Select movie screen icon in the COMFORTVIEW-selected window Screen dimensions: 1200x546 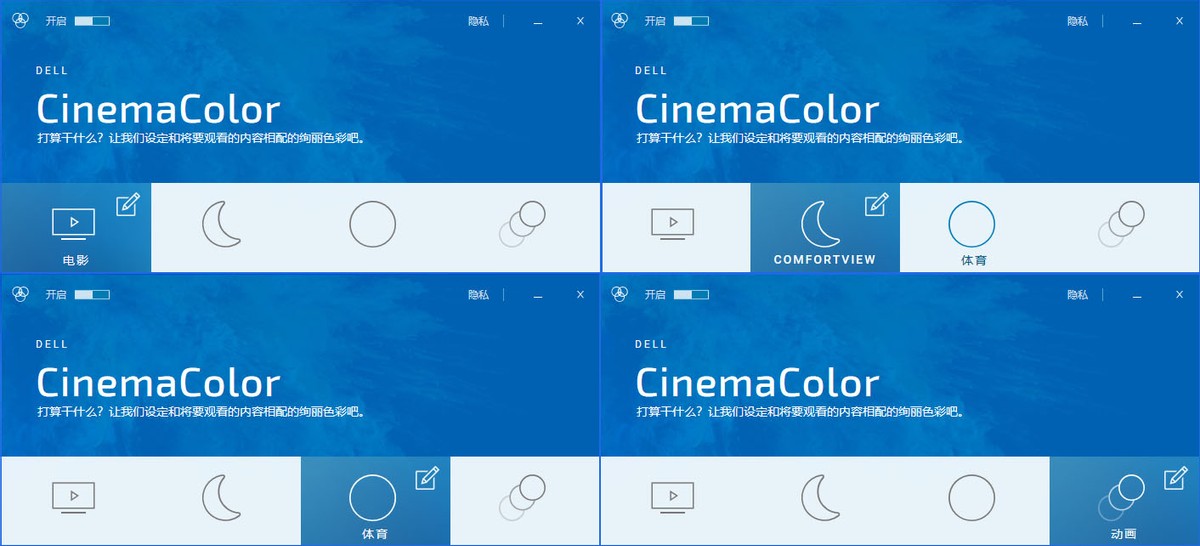coord(673,224)
